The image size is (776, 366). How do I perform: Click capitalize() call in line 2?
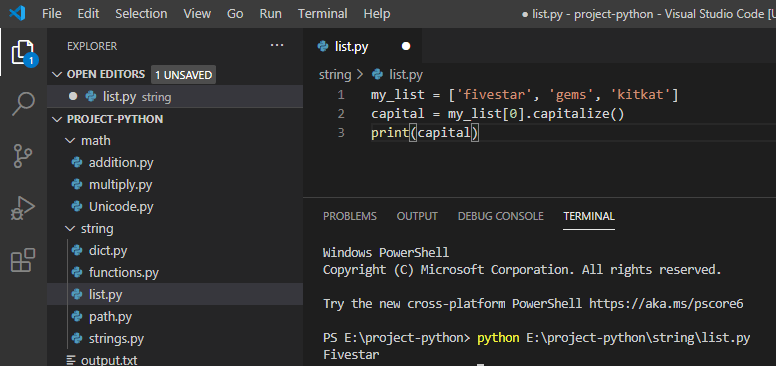click(579, 114)
